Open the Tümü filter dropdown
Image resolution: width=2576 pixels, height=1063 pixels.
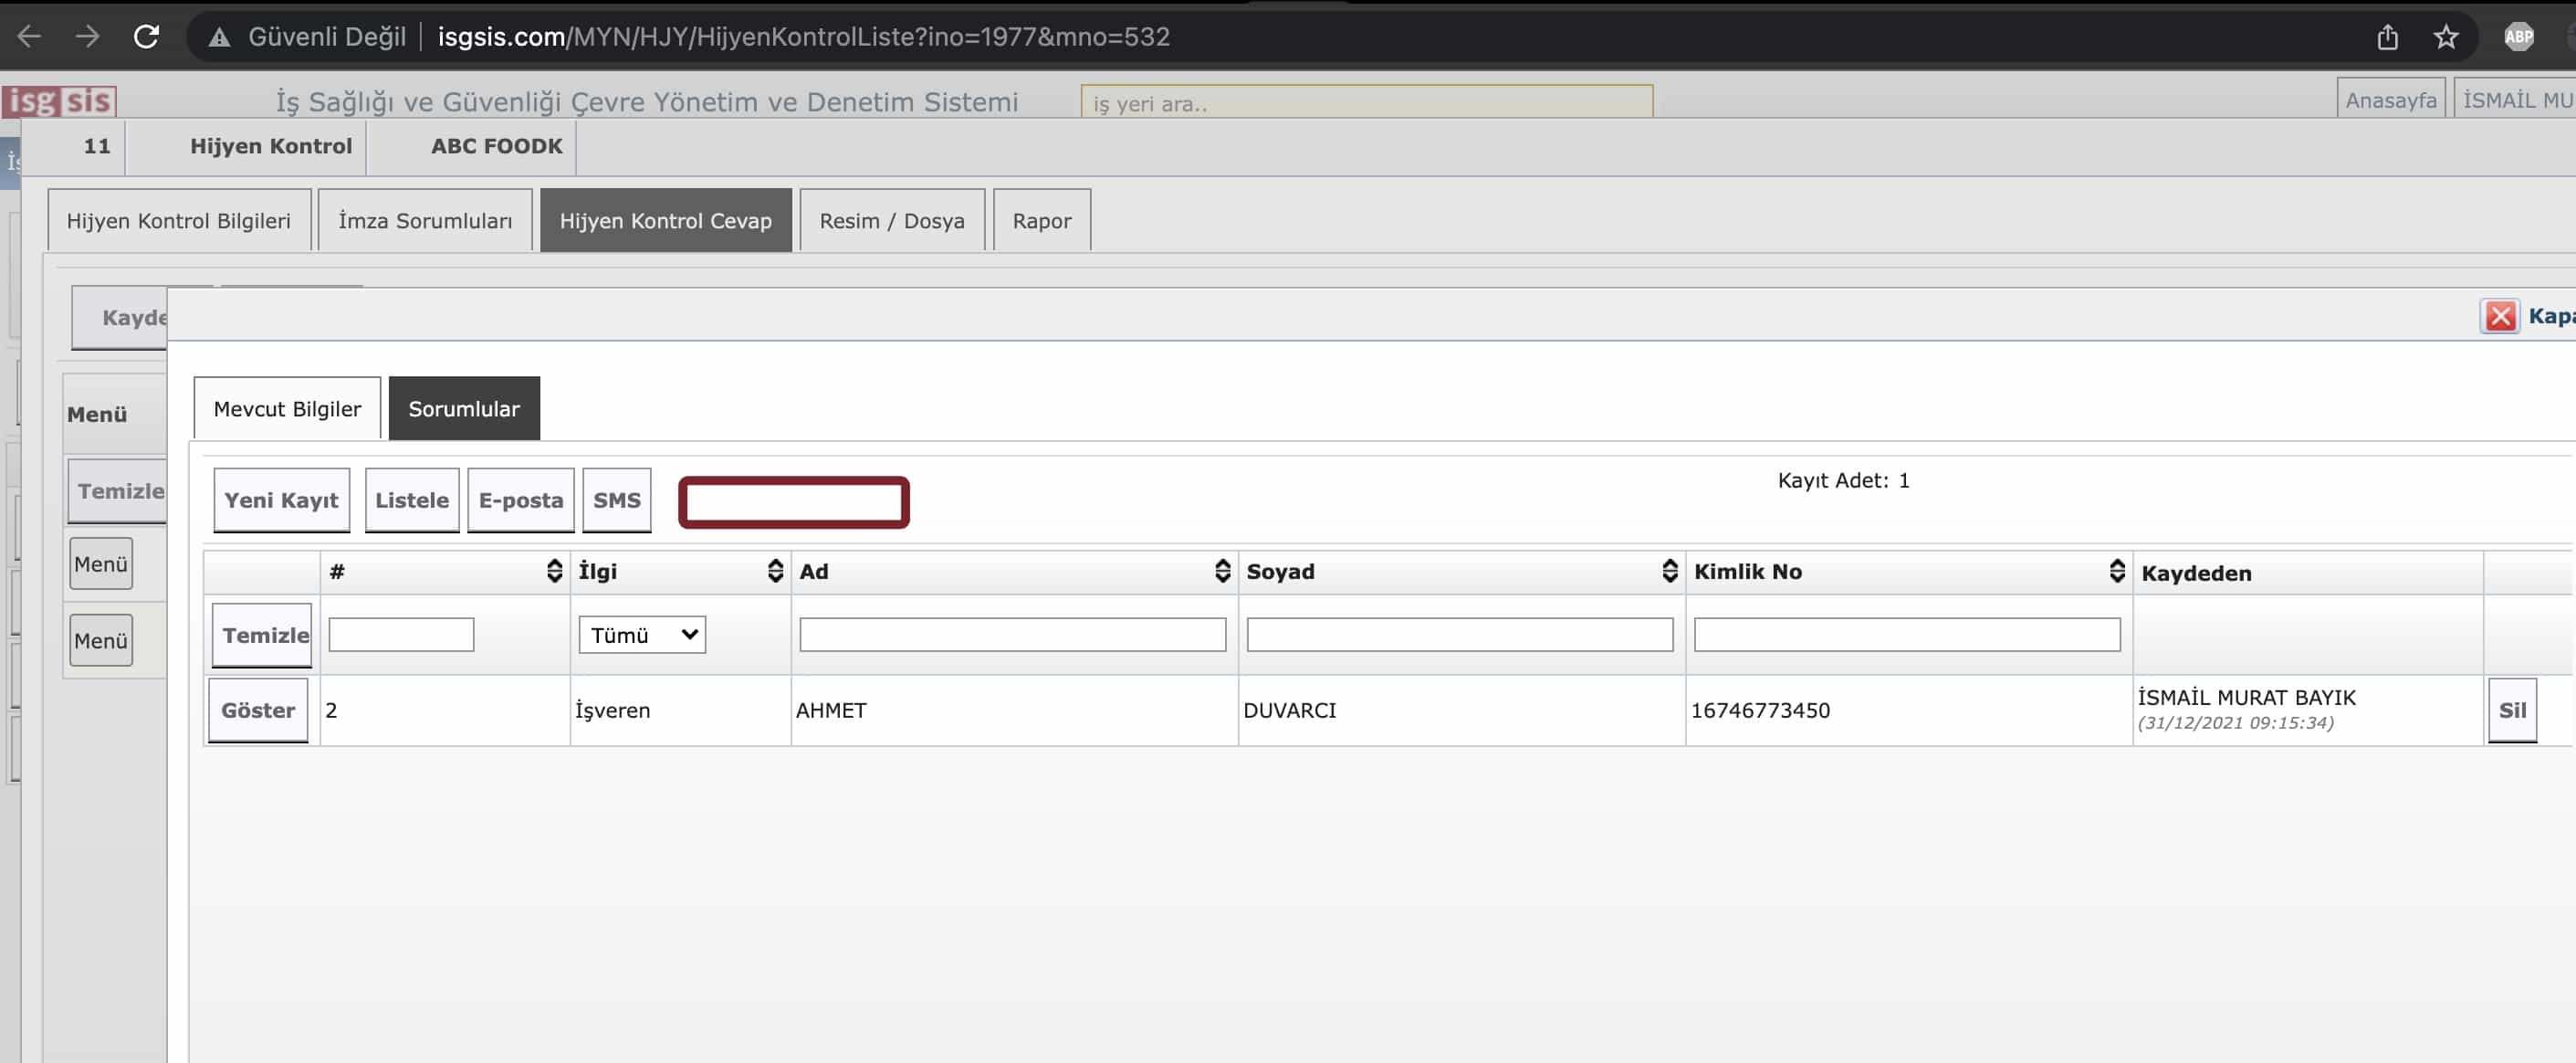(642, 635)
